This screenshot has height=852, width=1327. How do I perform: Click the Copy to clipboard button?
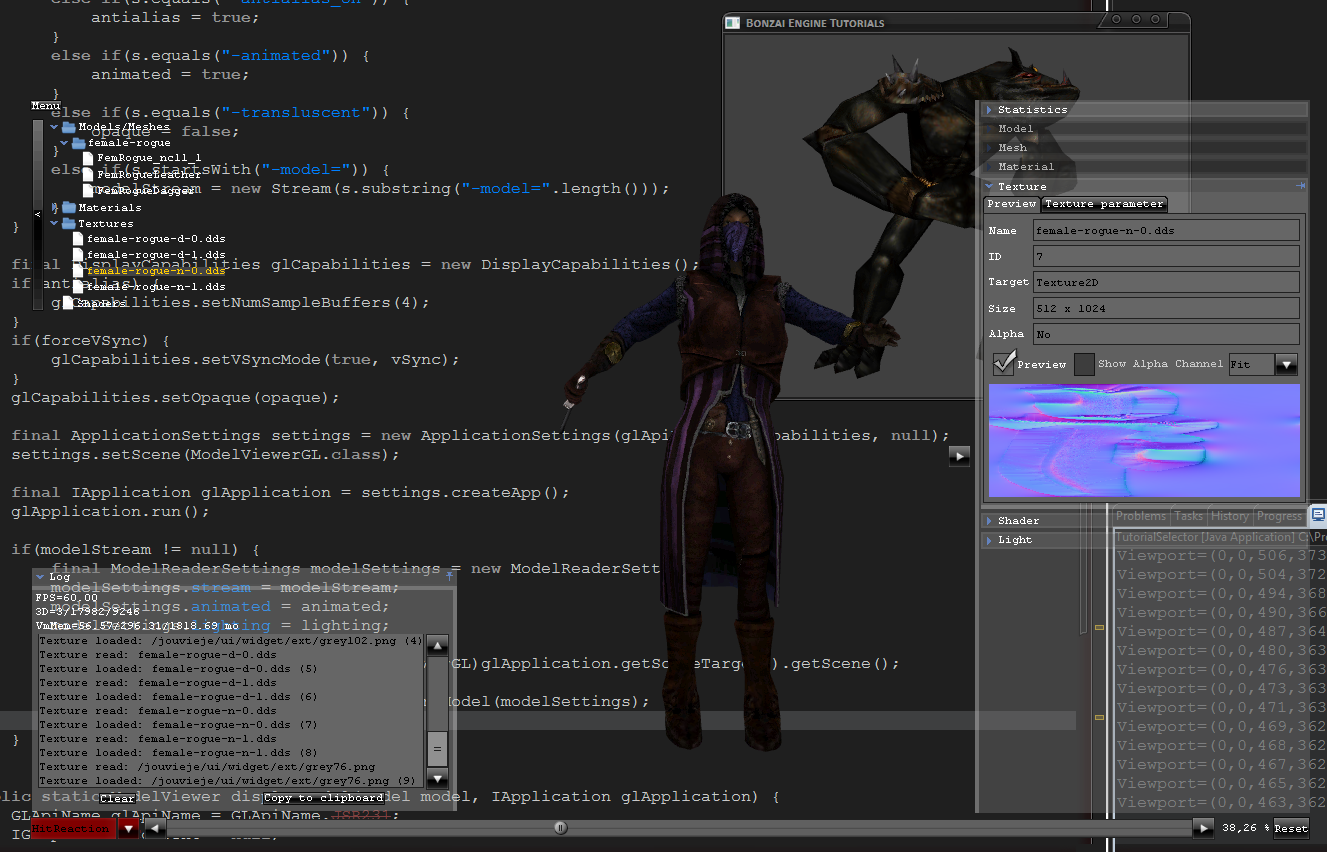tap(324, 798)
